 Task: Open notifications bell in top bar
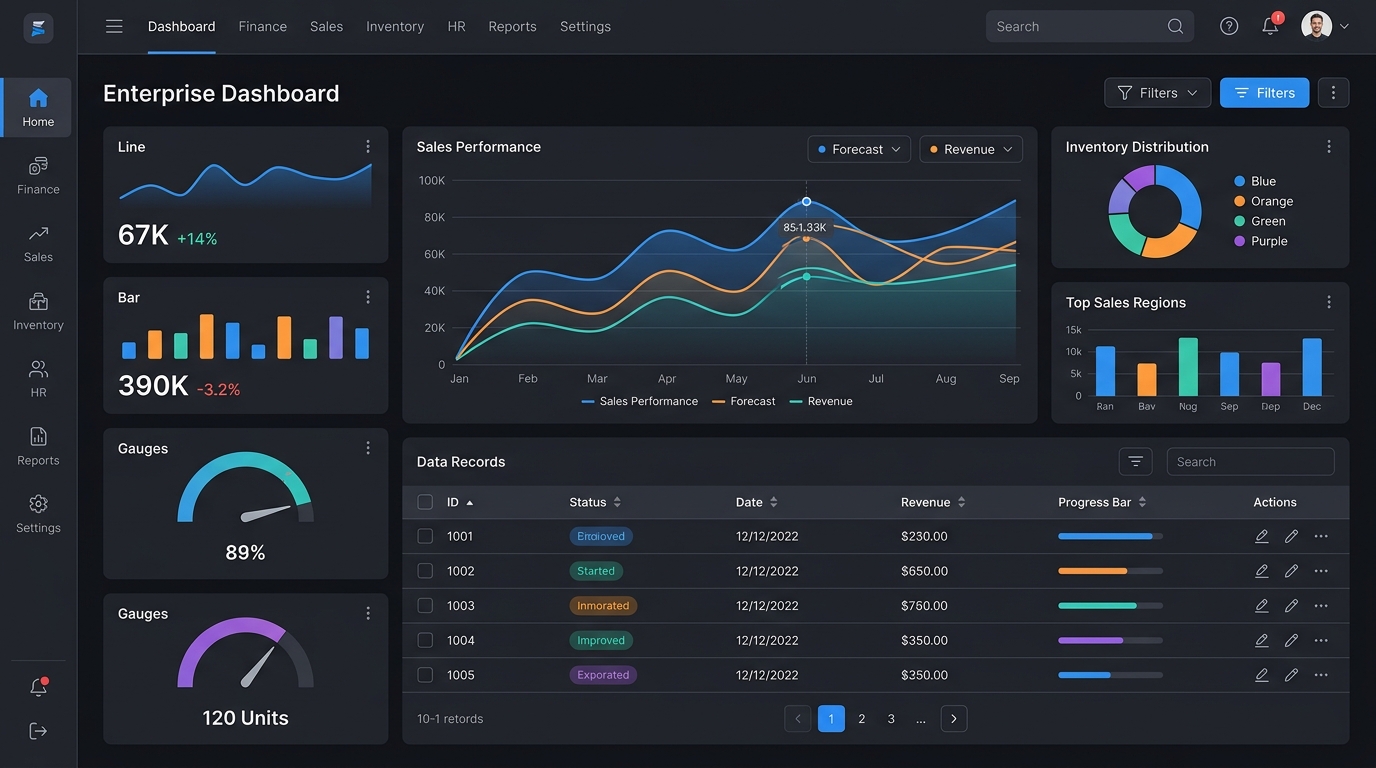(1270, 27)
